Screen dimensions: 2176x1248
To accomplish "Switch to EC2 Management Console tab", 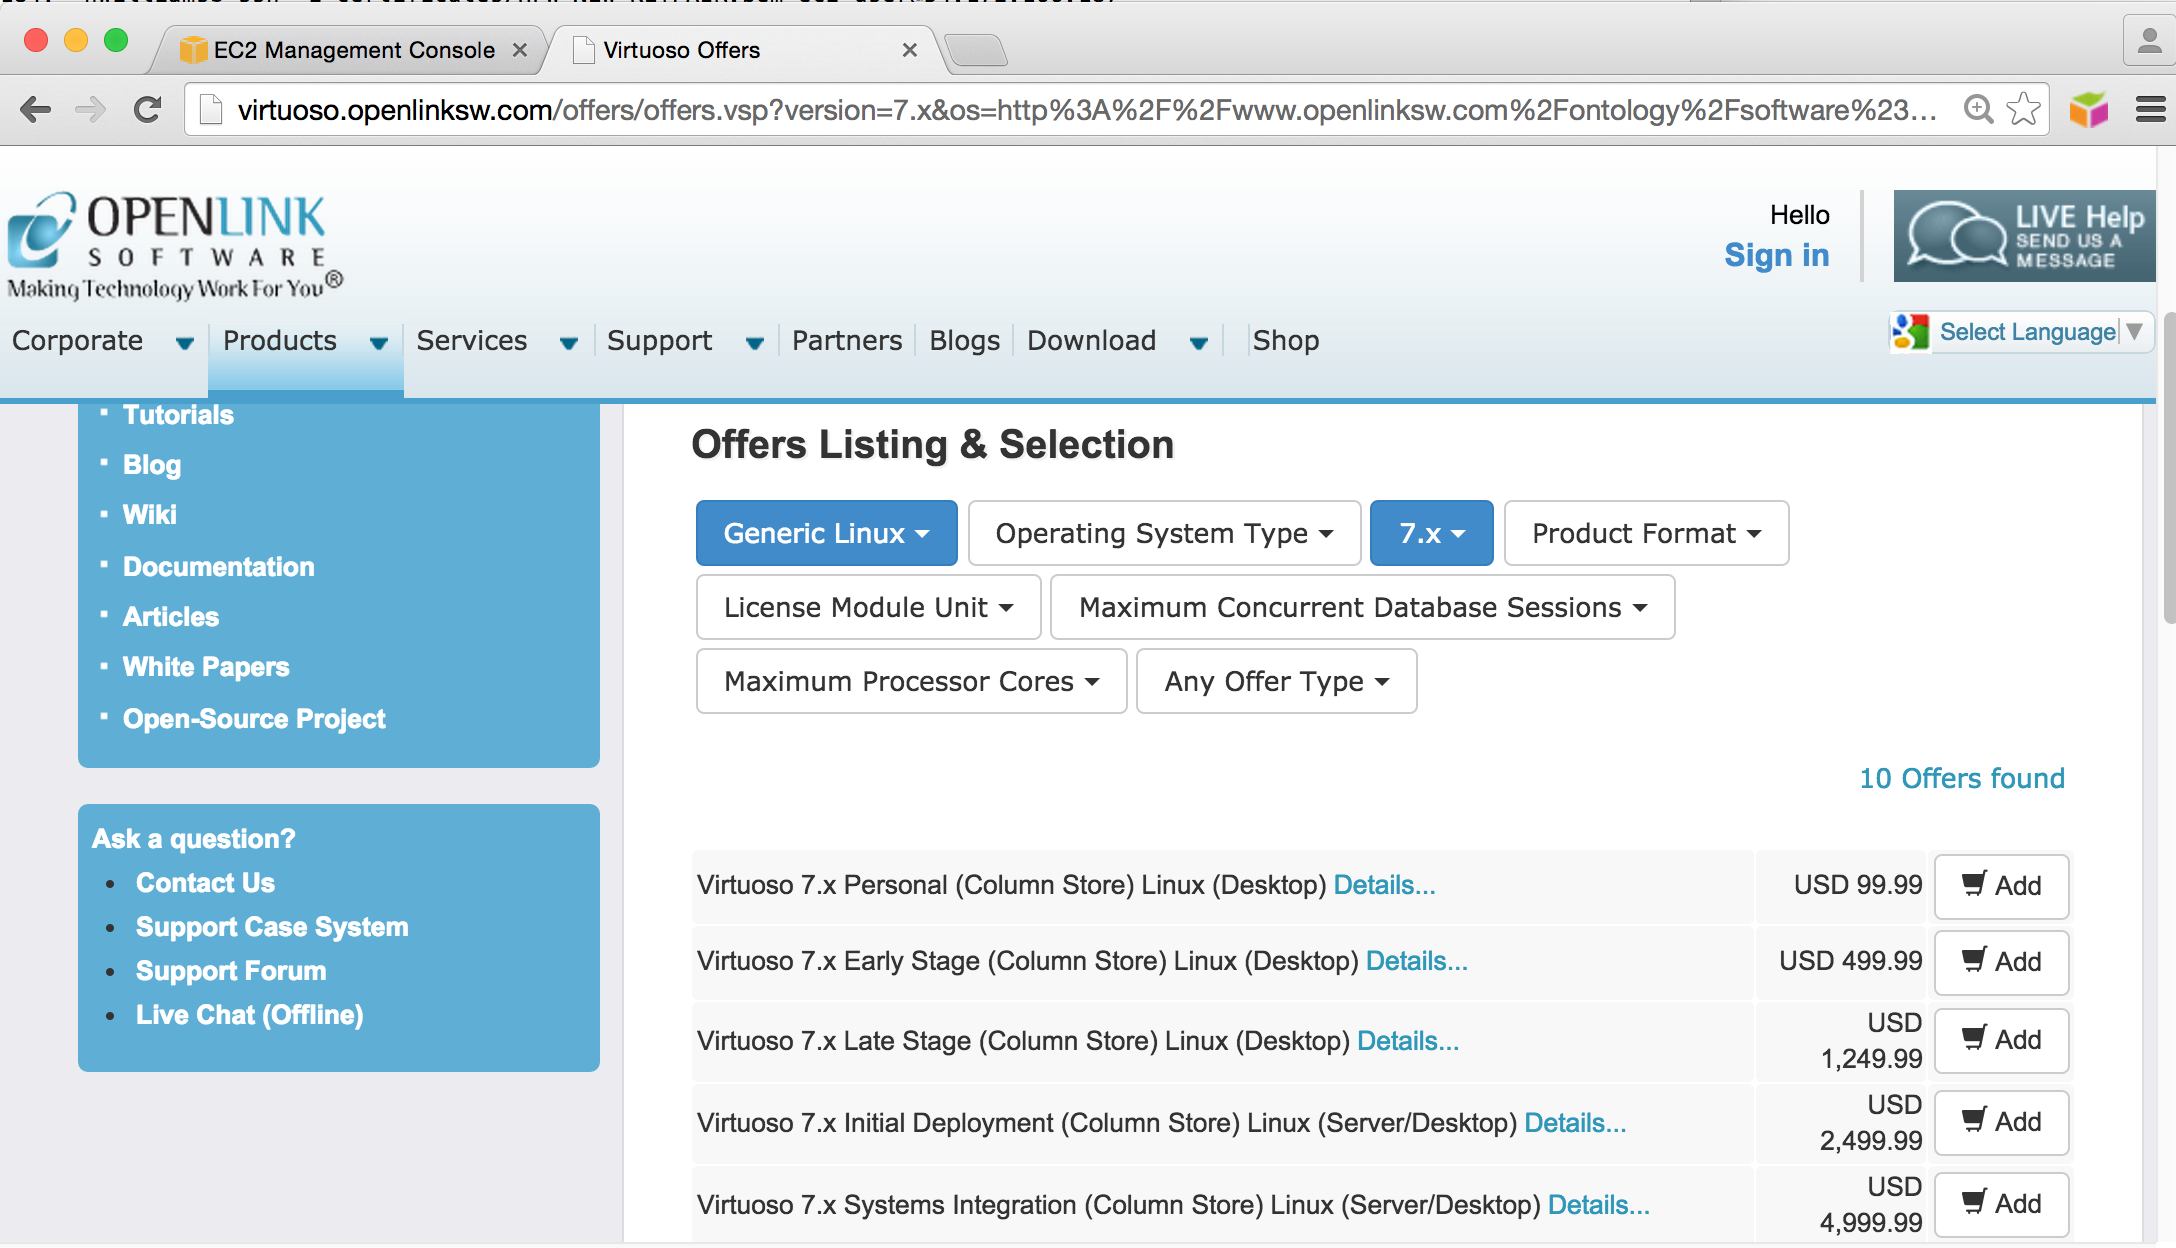I will [352, 50].
